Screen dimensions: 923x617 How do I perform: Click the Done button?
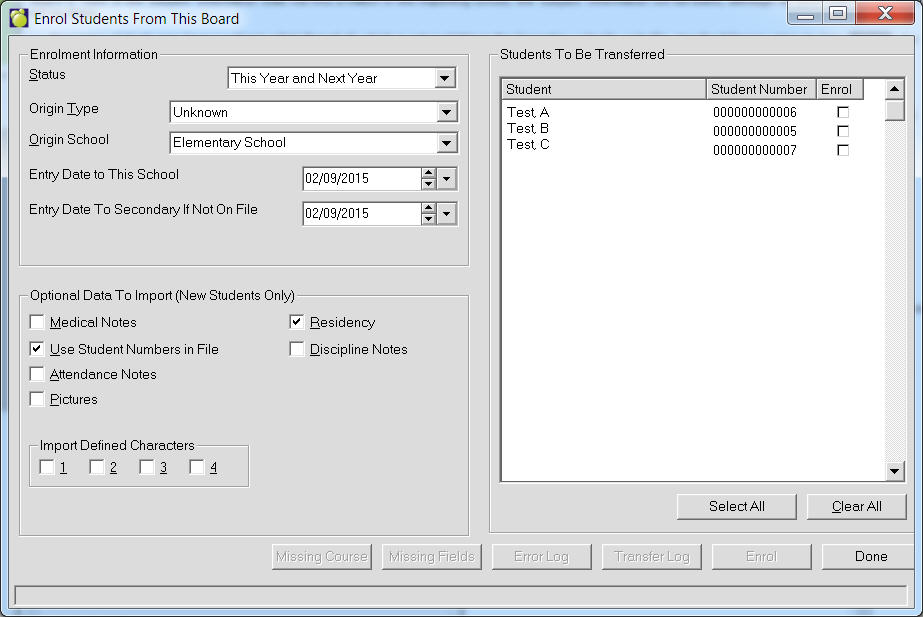click(870, 557)
